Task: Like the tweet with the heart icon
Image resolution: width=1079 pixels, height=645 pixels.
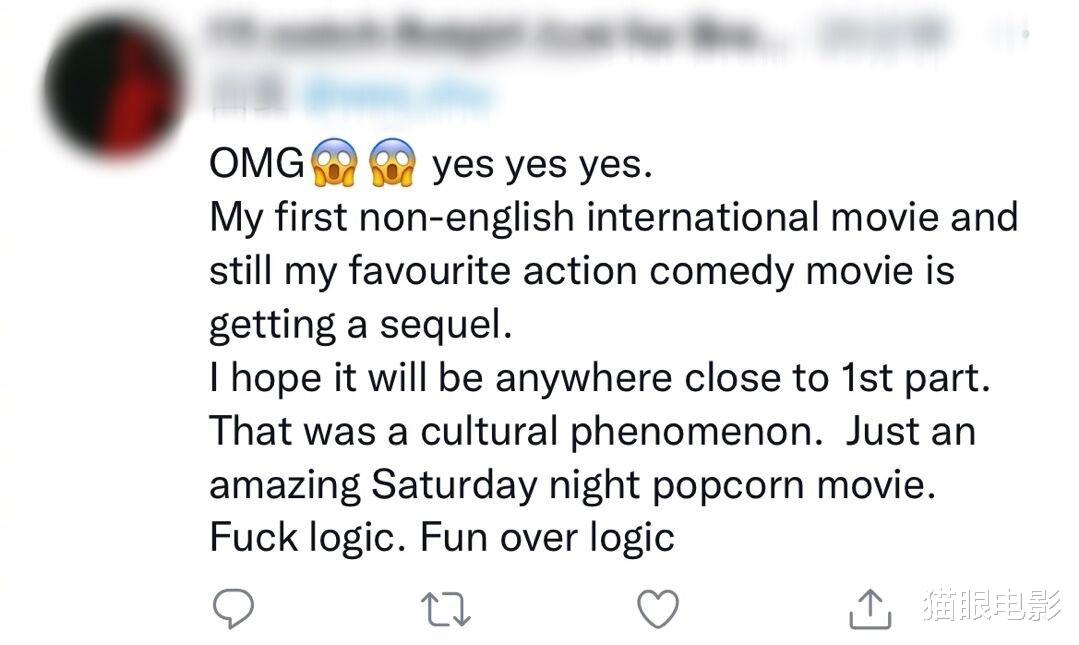Action: tap(658, 609)
